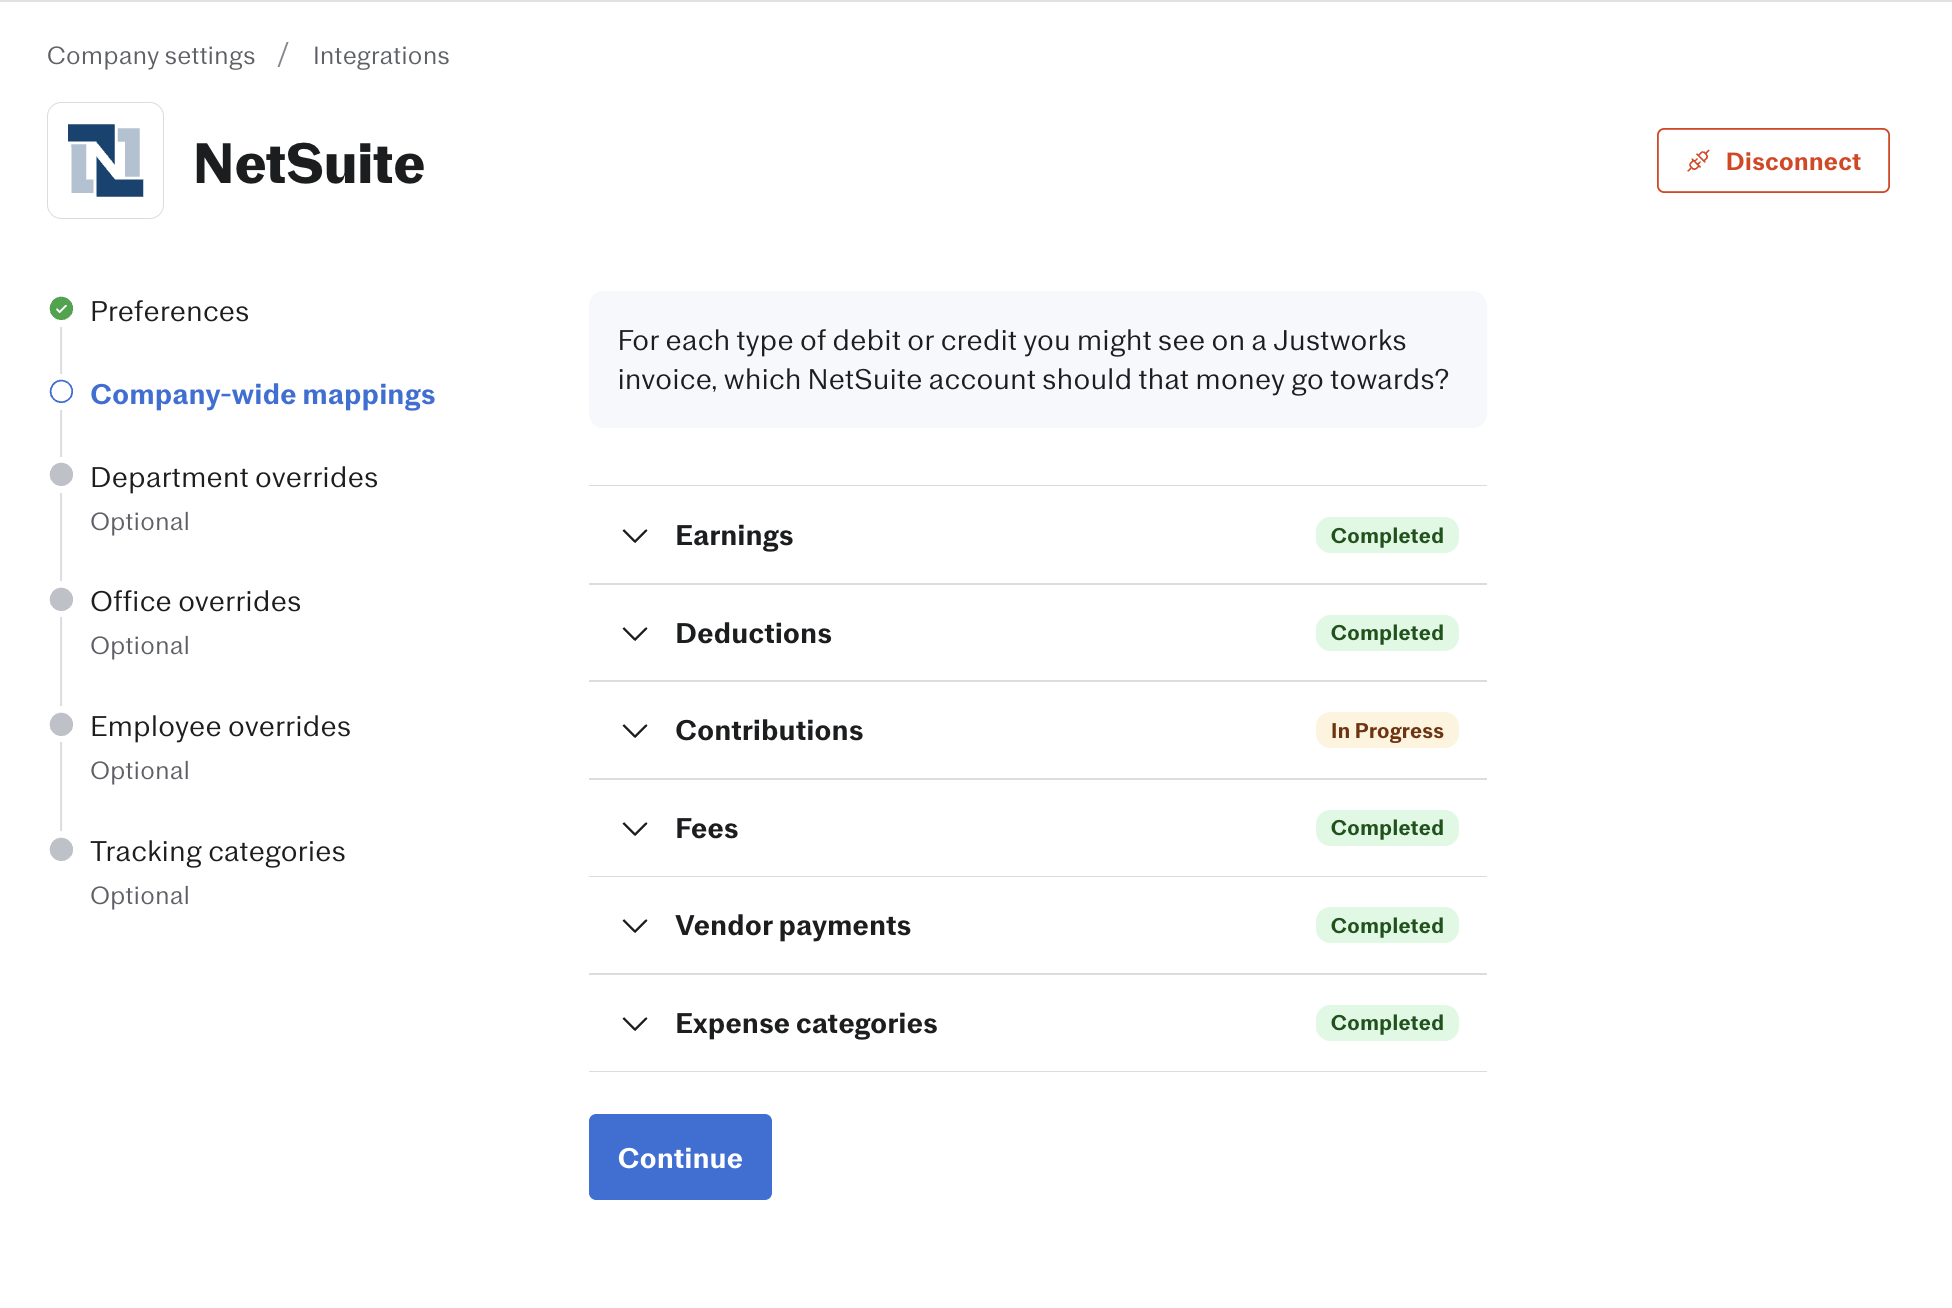
Task: Click the Justworks invoice mapping instruction text
Action: point(1033,360)
